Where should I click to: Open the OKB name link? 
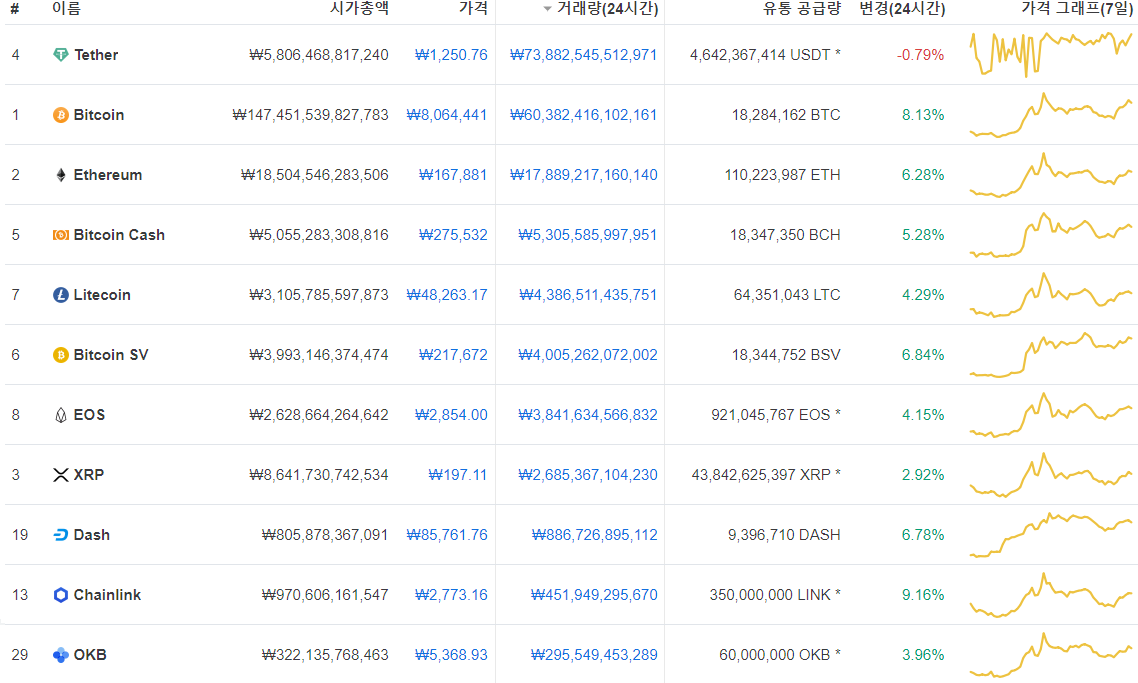90,655
